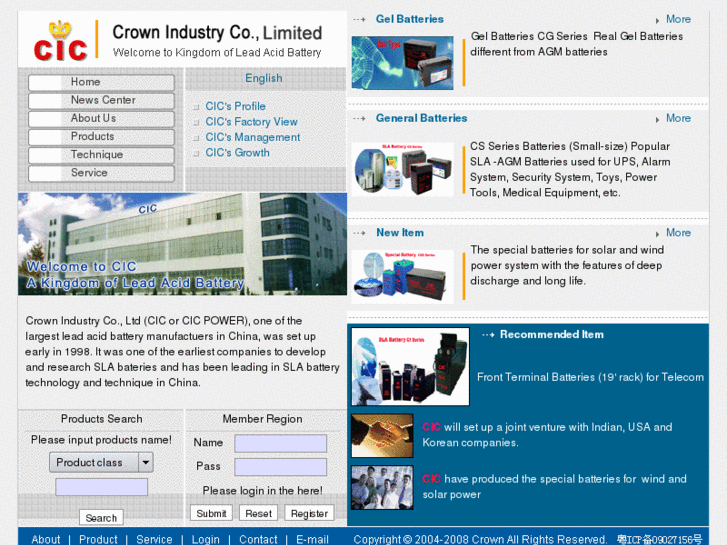The image size is (727, 545).
Task: Click the Submit login button
Action: point(211,513)
